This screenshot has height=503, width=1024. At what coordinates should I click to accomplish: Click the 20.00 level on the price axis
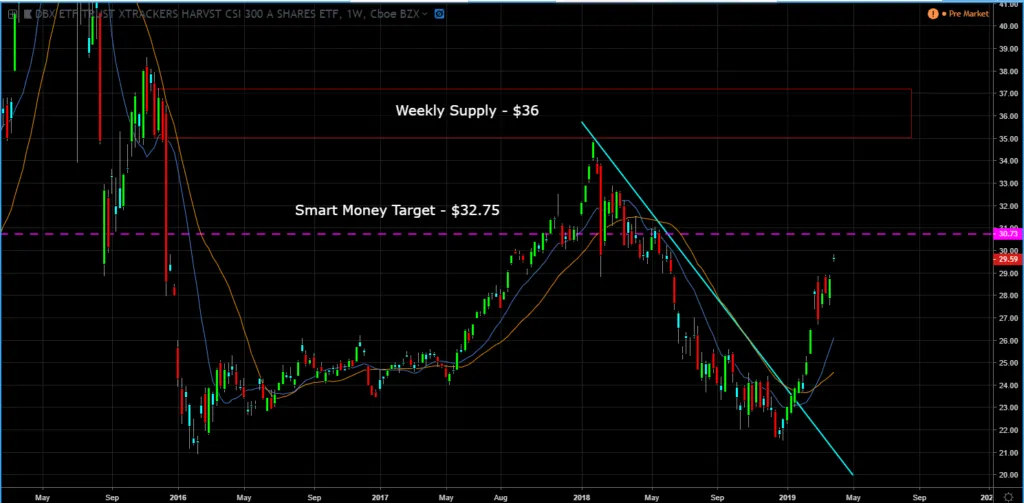[x=1008, y=475]
